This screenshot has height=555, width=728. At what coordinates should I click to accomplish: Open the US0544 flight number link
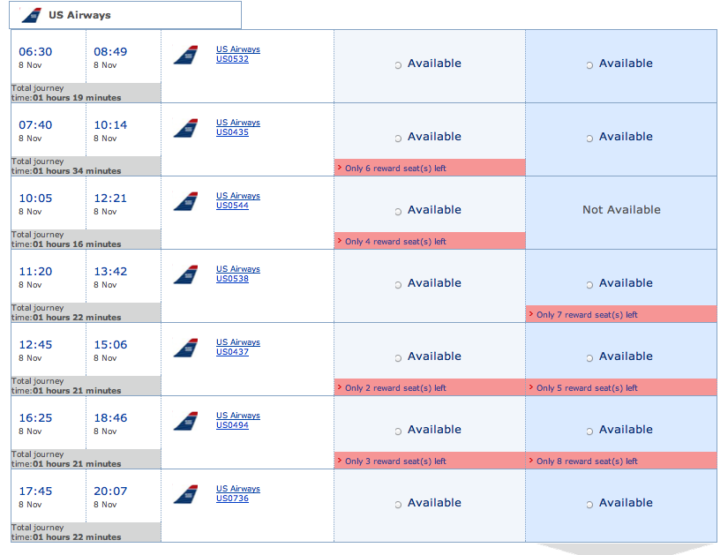(x=232, y=205)
